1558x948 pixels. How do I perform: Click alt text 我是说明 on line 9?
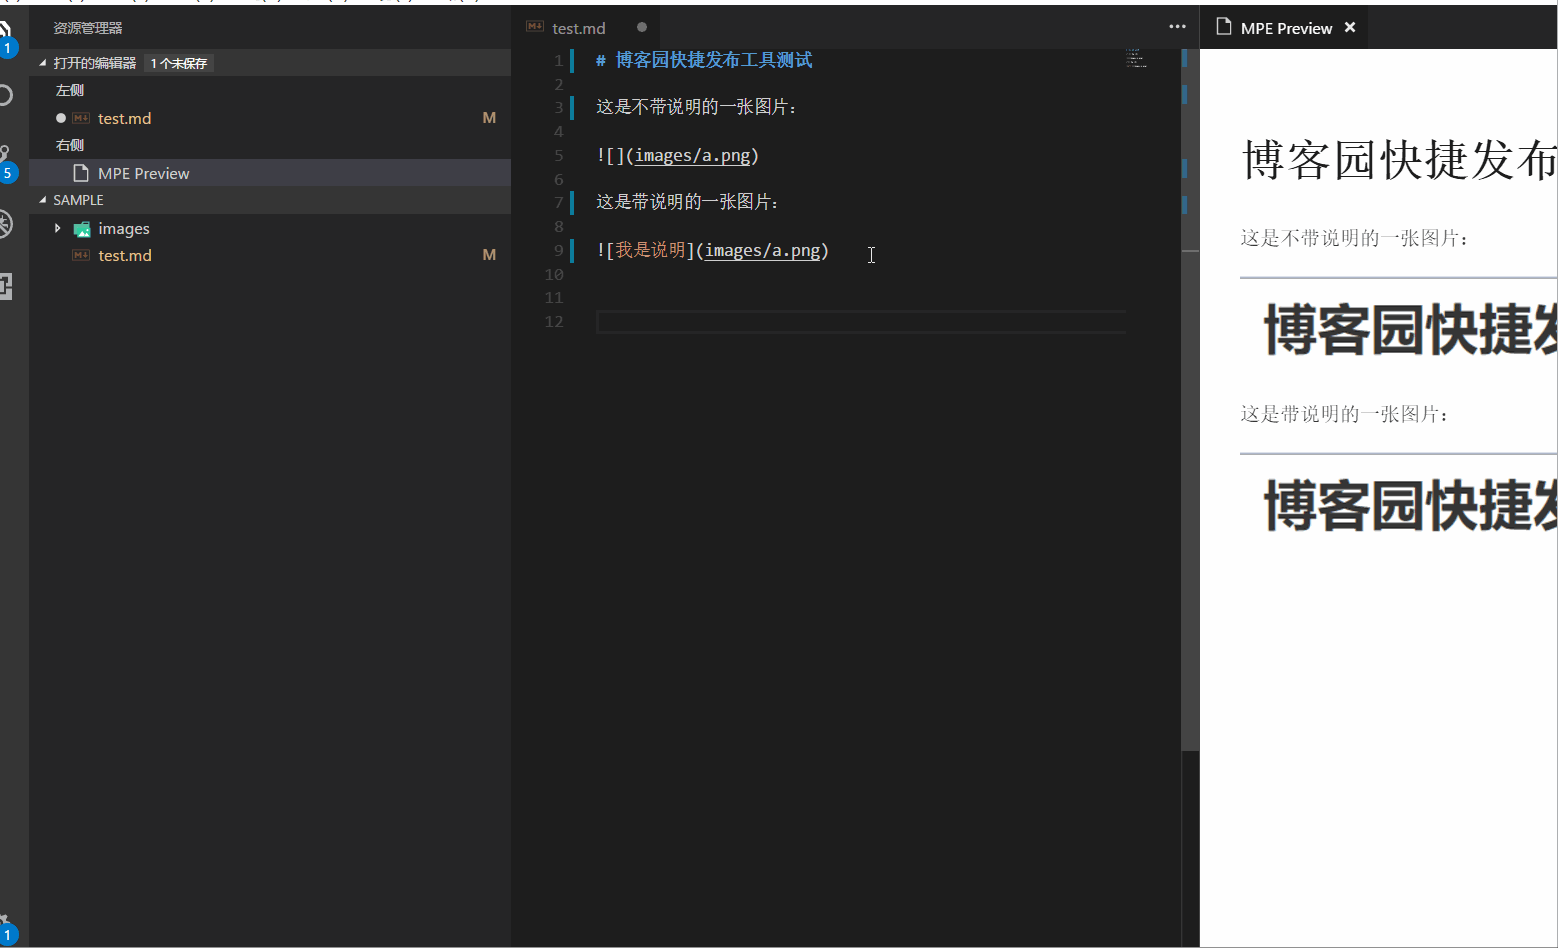(650, 250)
